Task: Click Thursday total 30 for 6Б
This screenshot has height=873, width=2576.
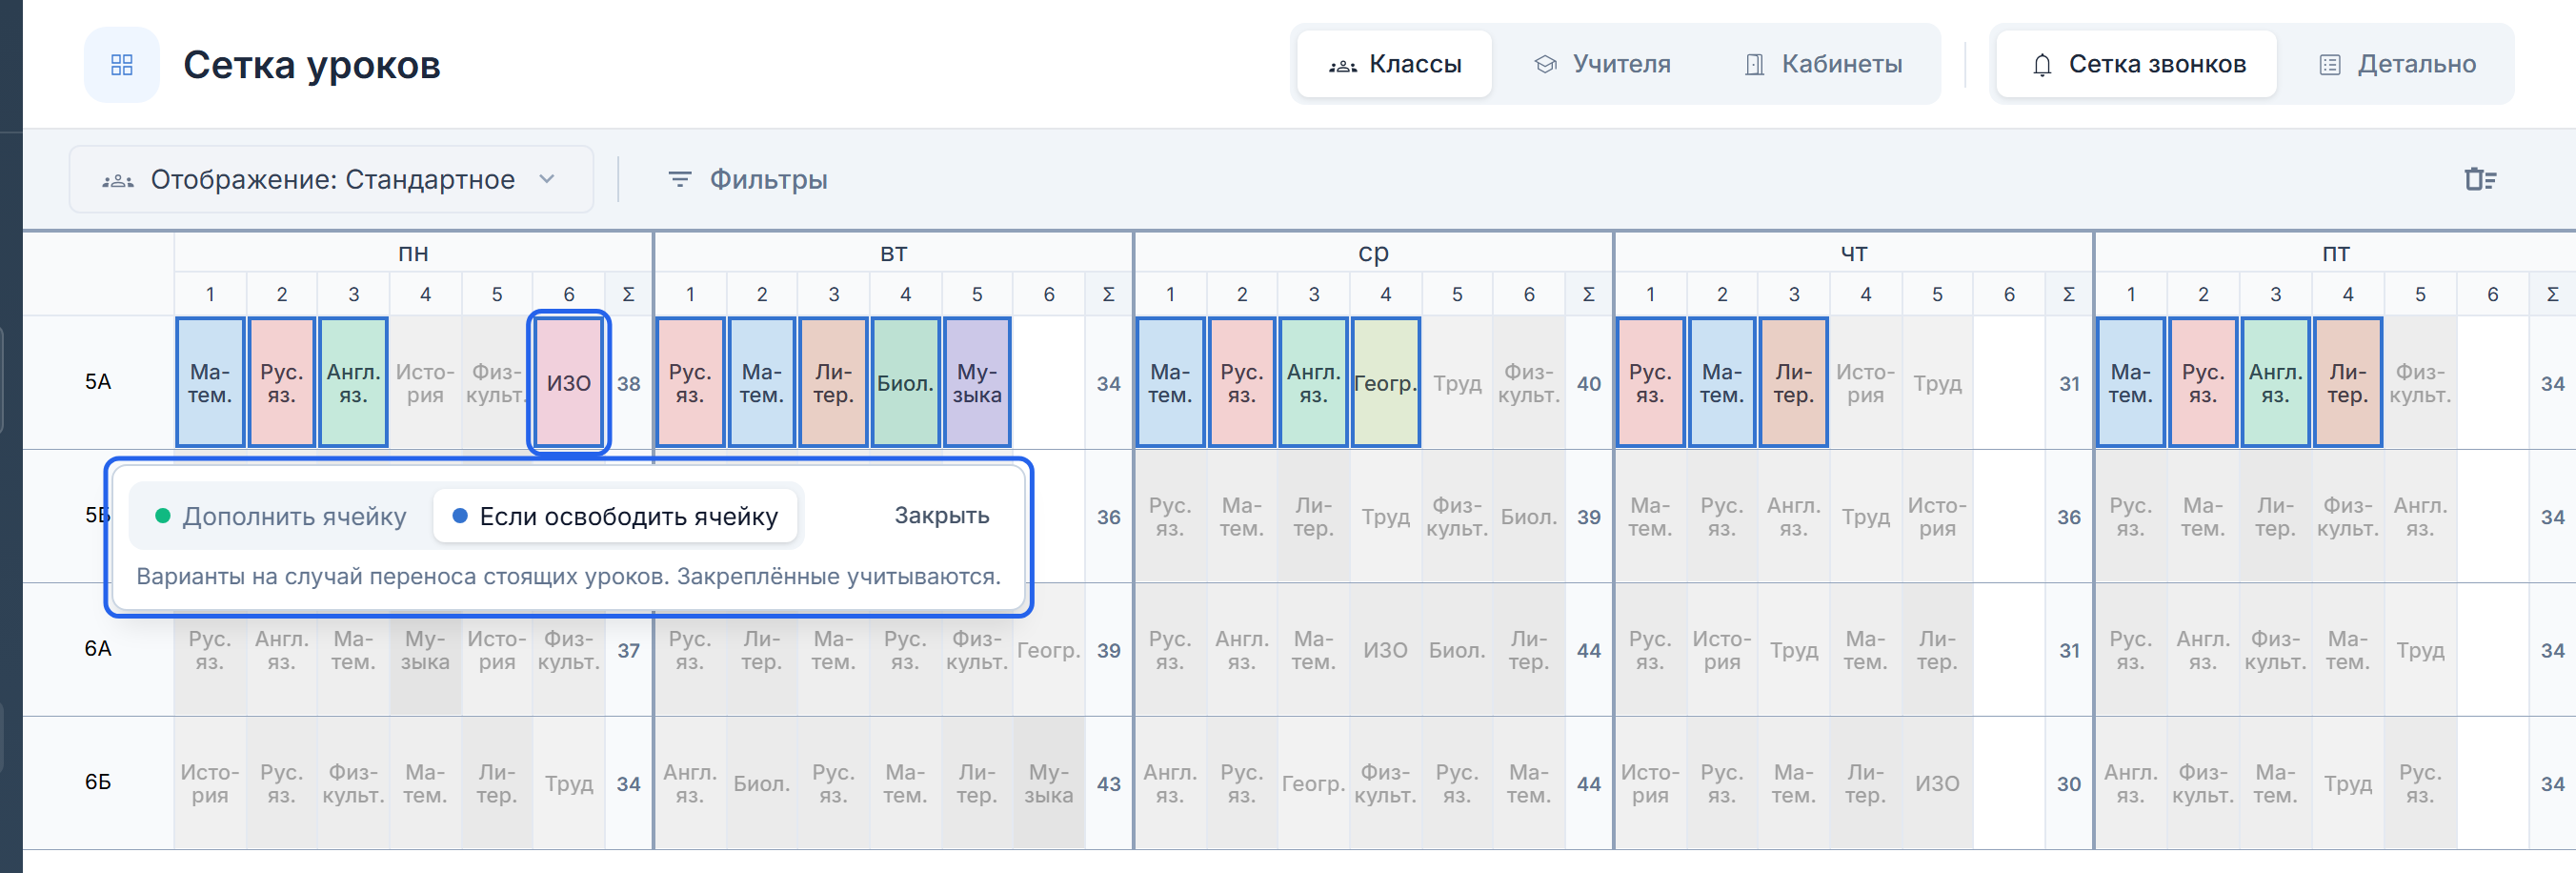Action: pos(2068,783)
